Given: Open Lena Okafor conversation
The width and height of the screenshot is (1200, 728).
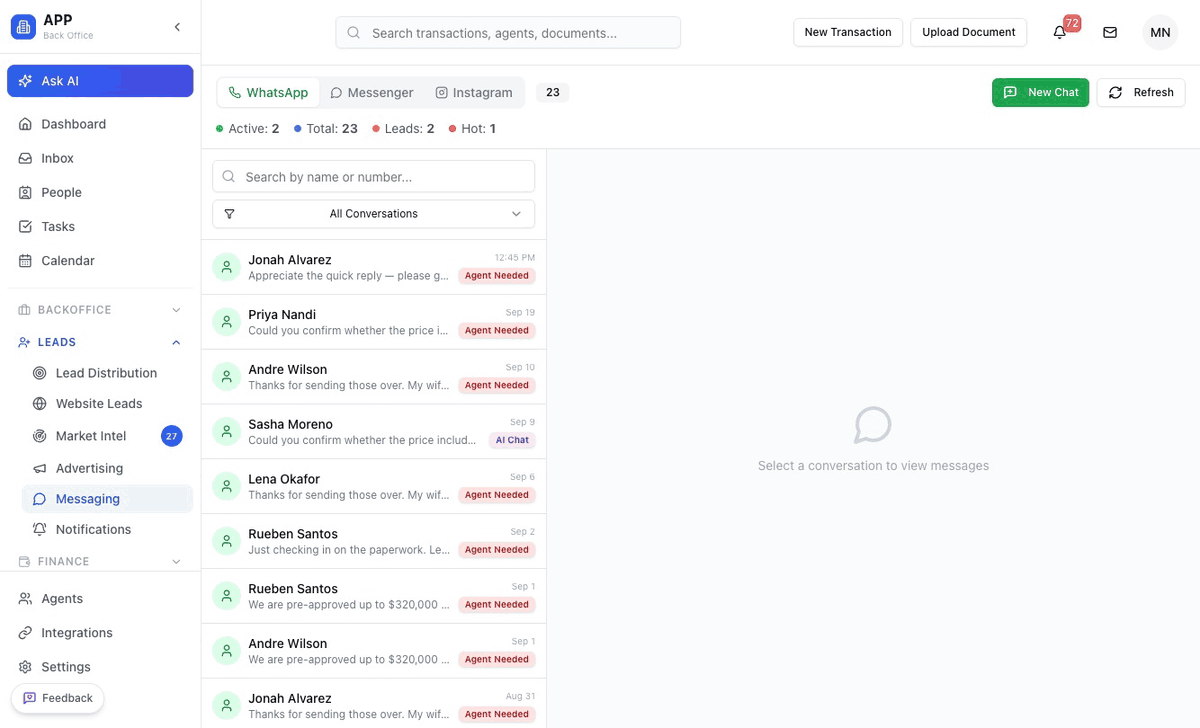Looking at the screenshot, I should (374, 487).
